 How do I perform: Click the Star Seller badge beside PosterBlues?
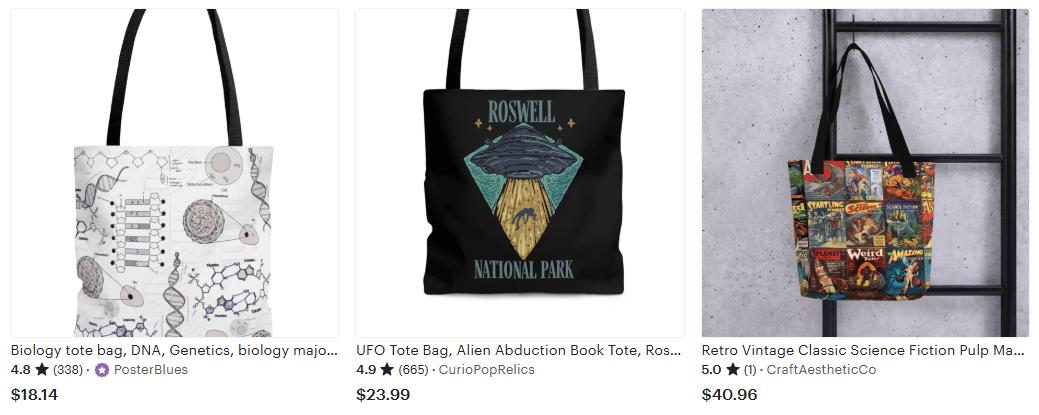pyautogui.click(x=101, y=370)
